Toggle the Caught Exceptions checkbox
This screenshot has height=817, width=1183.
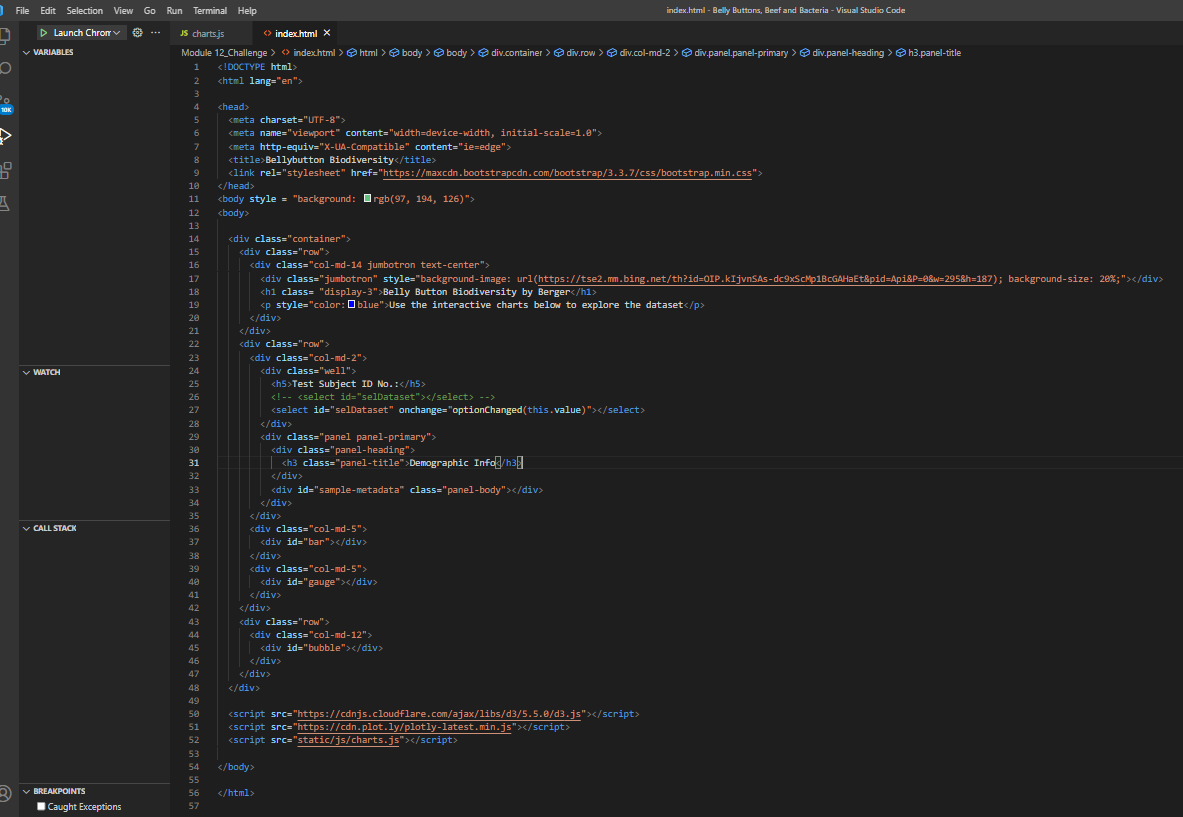coord(41,806)
